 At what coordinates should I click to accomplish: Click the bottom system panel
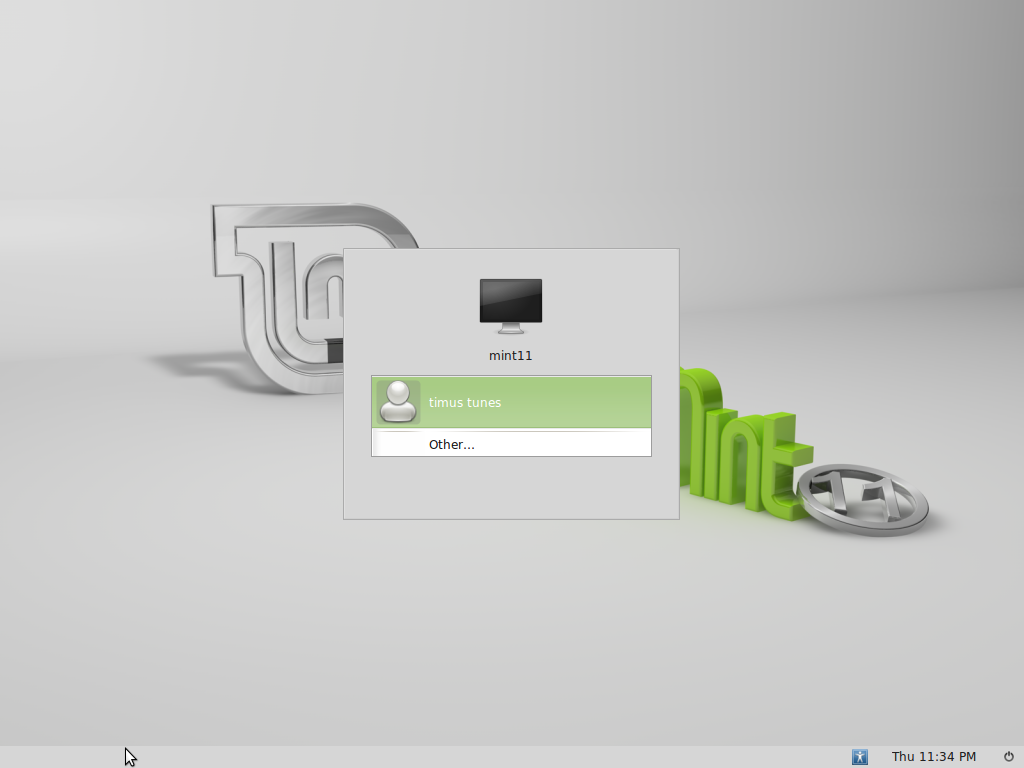(500, 757)
